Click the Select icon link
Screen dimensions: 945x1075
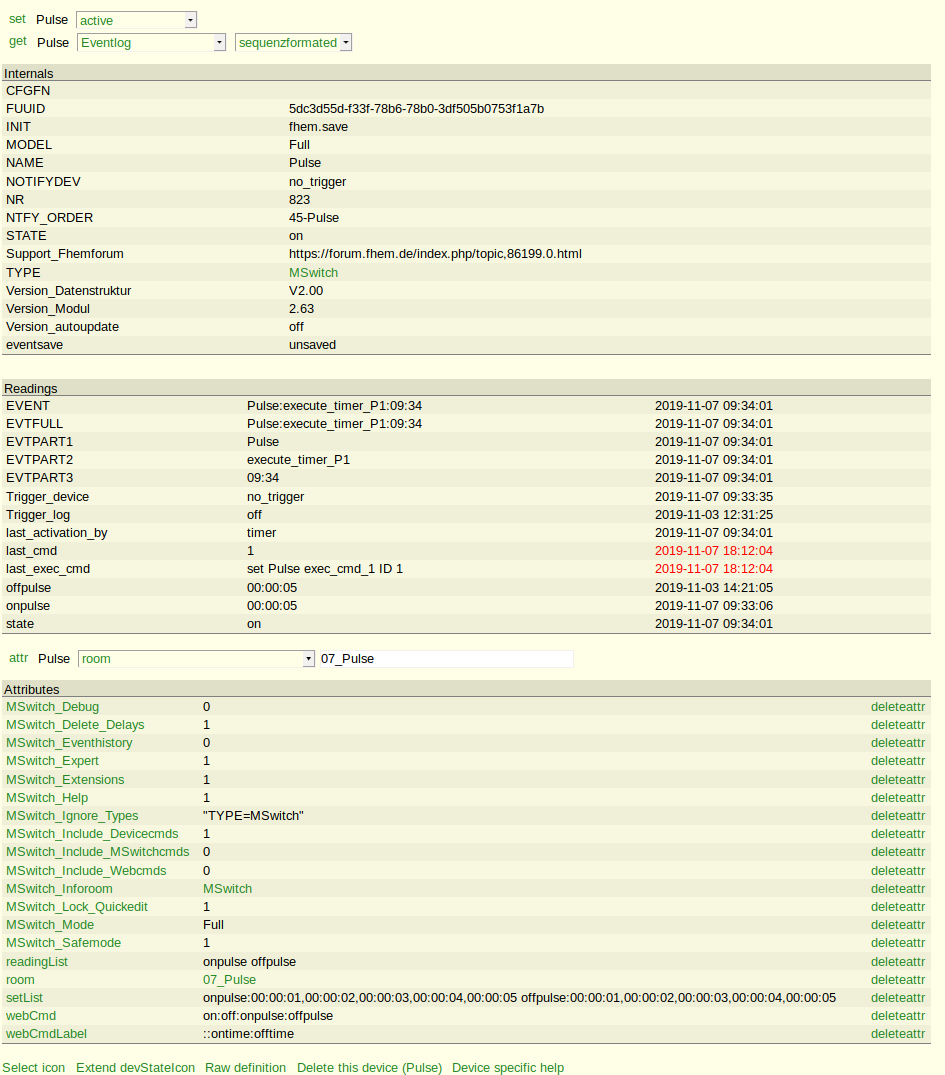[x=34, y=1067]
